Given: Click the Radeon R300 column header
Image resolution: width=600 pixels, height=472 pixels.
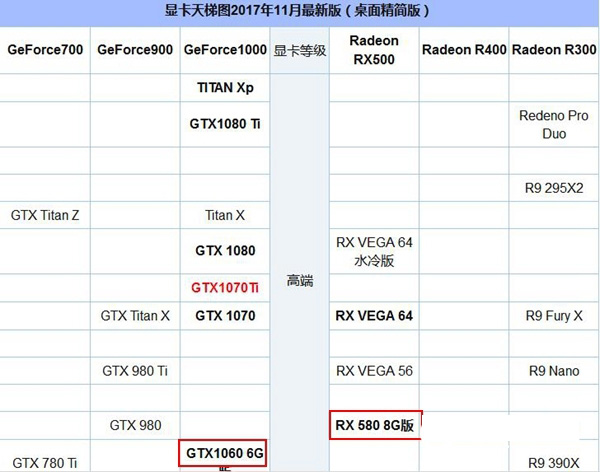Looking at the screenshot, I should click(554, 50).
